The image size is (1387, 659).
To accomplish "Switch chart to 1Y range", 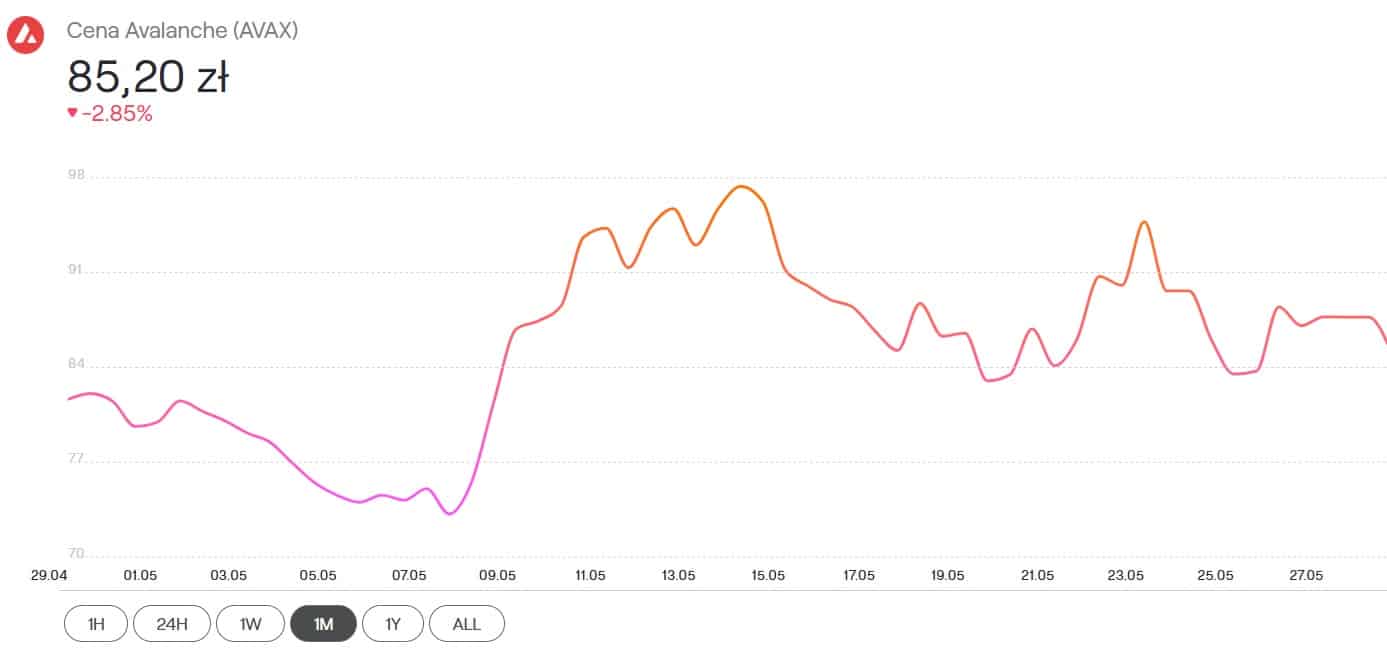I will pyautogui.click(x=393, y=624).
